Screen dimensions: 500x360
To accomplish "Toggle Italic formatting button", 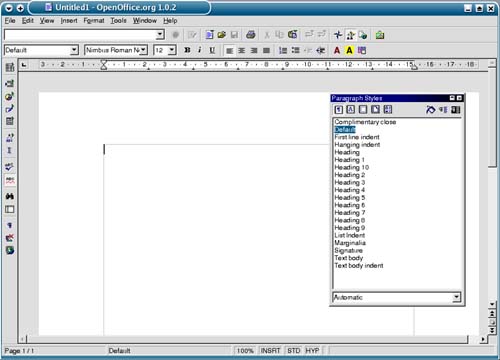I will [200, 50].
